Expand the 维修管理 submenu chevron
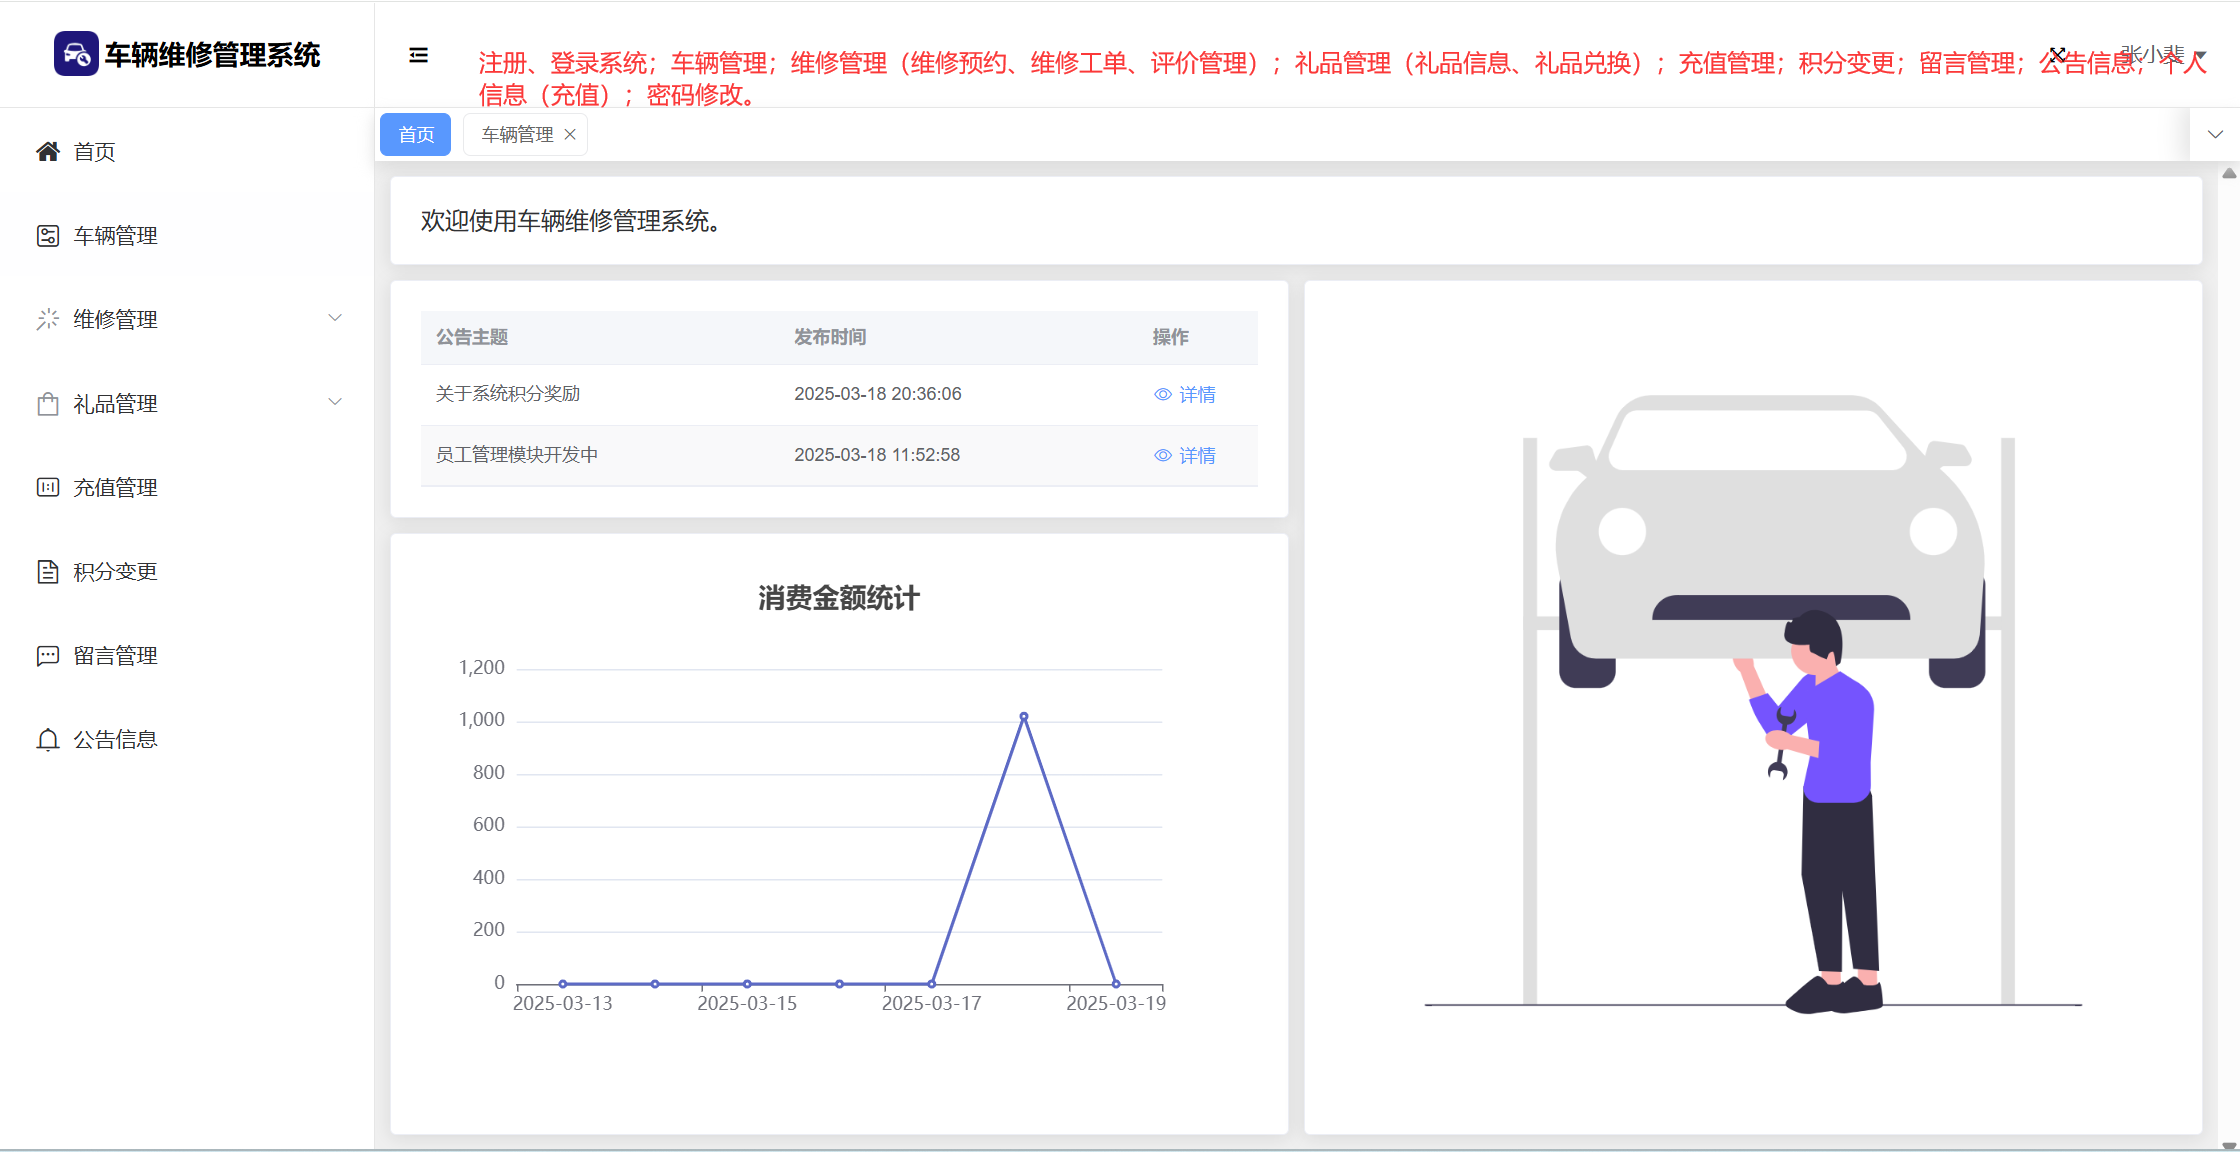The width and height of the screenshot is (2240, 1152). 335,318
